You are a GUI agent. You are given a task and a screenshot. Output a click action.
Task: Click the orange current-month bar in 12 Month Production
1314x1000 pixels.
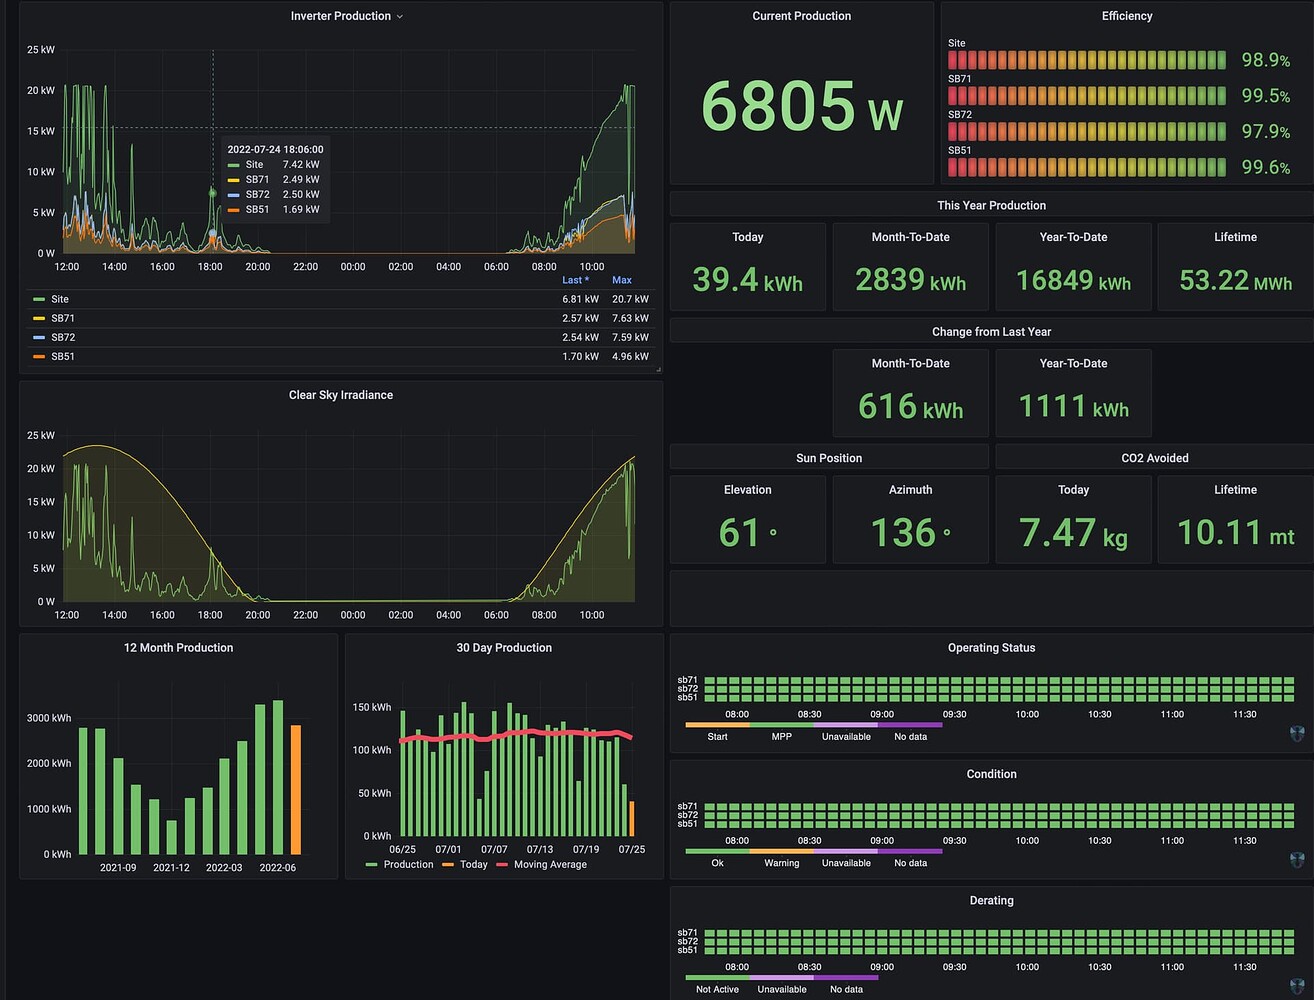(x=296, y=790)
